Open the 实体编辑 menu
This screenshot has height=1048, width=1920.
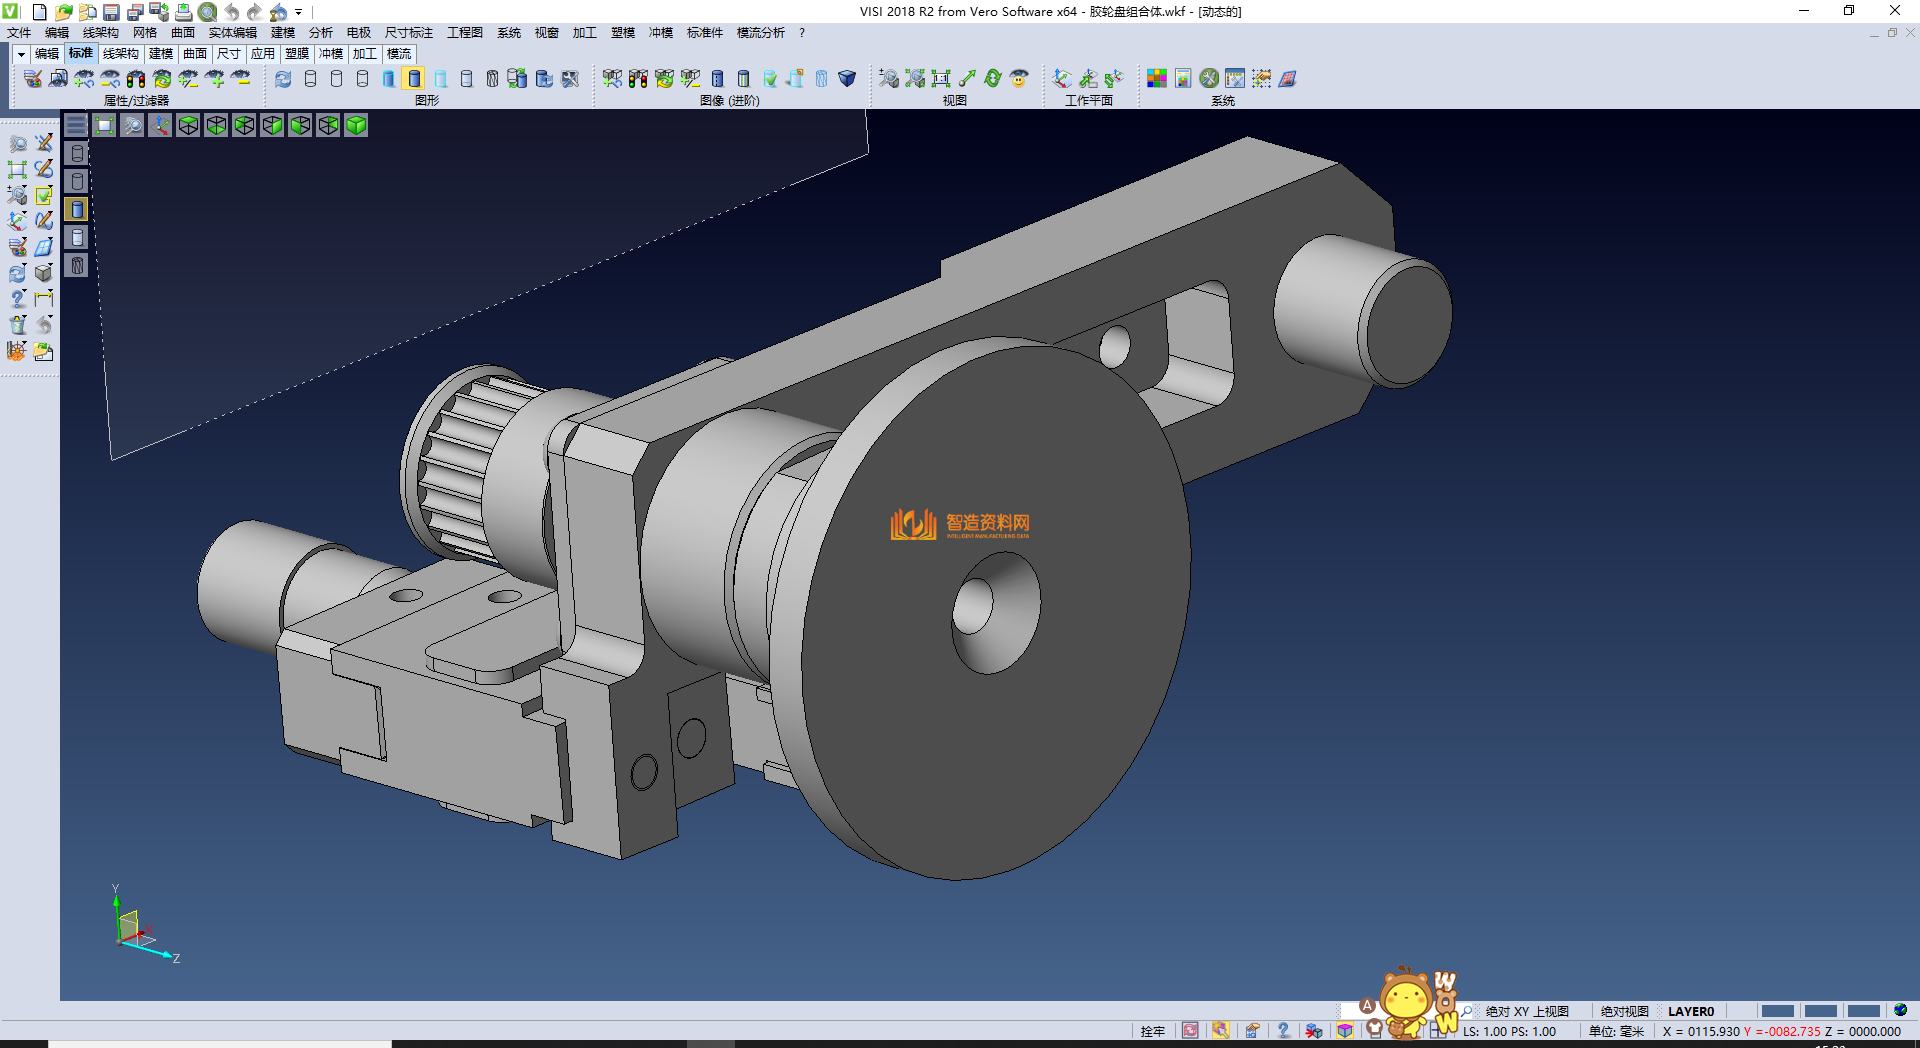coord(232,33)
